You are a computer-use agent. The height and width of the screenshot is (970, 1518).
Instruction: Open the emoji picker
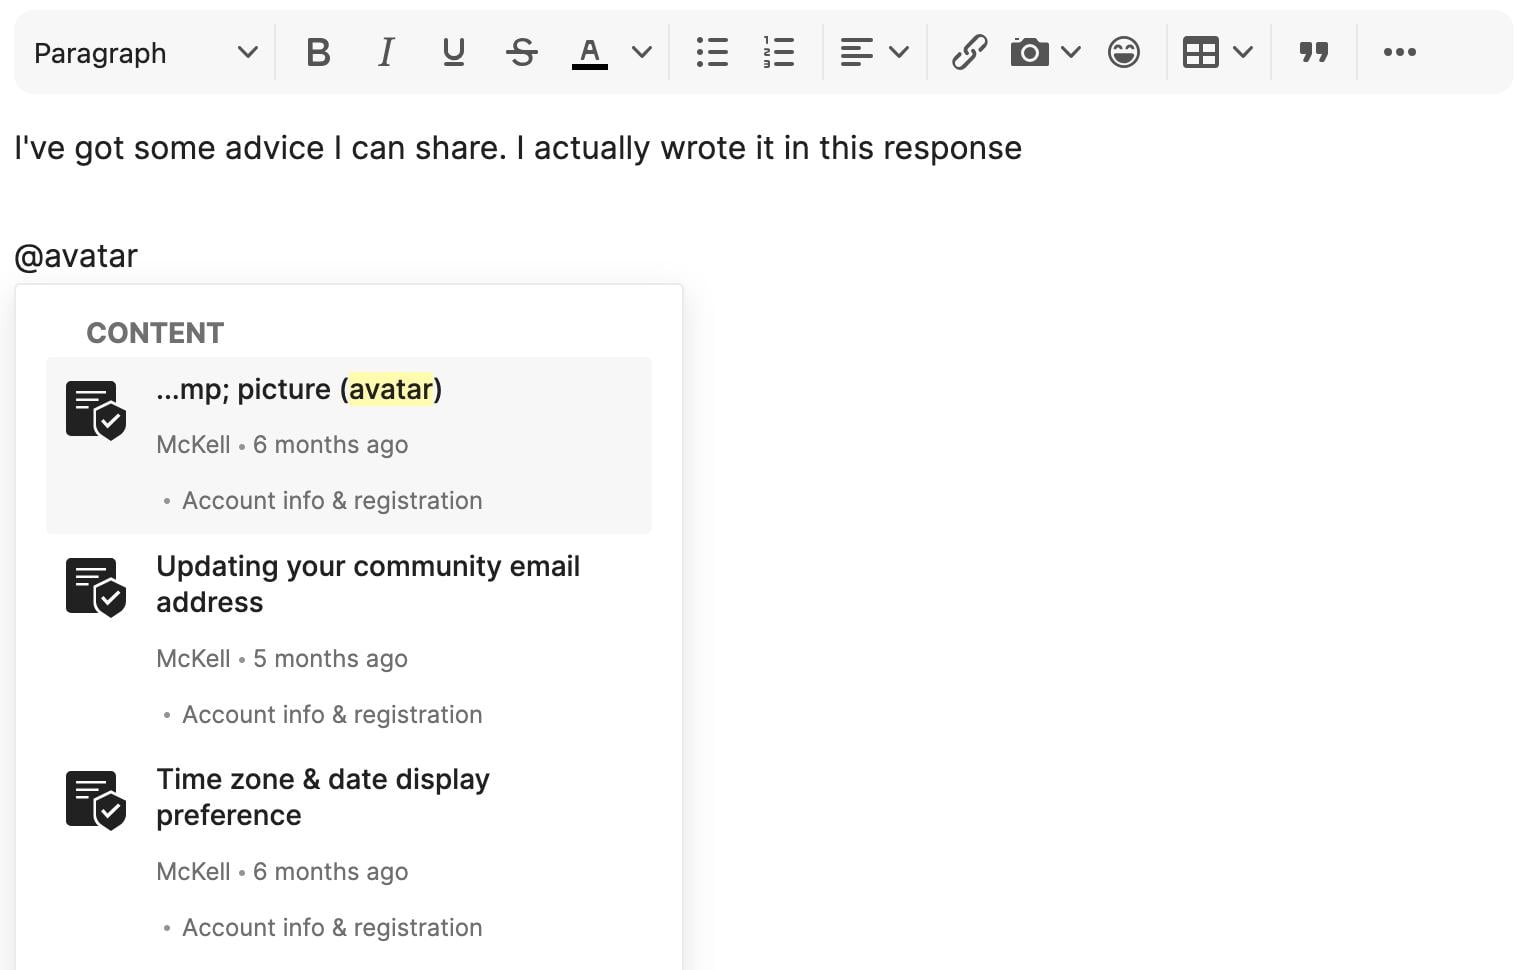coord(1123,52)
